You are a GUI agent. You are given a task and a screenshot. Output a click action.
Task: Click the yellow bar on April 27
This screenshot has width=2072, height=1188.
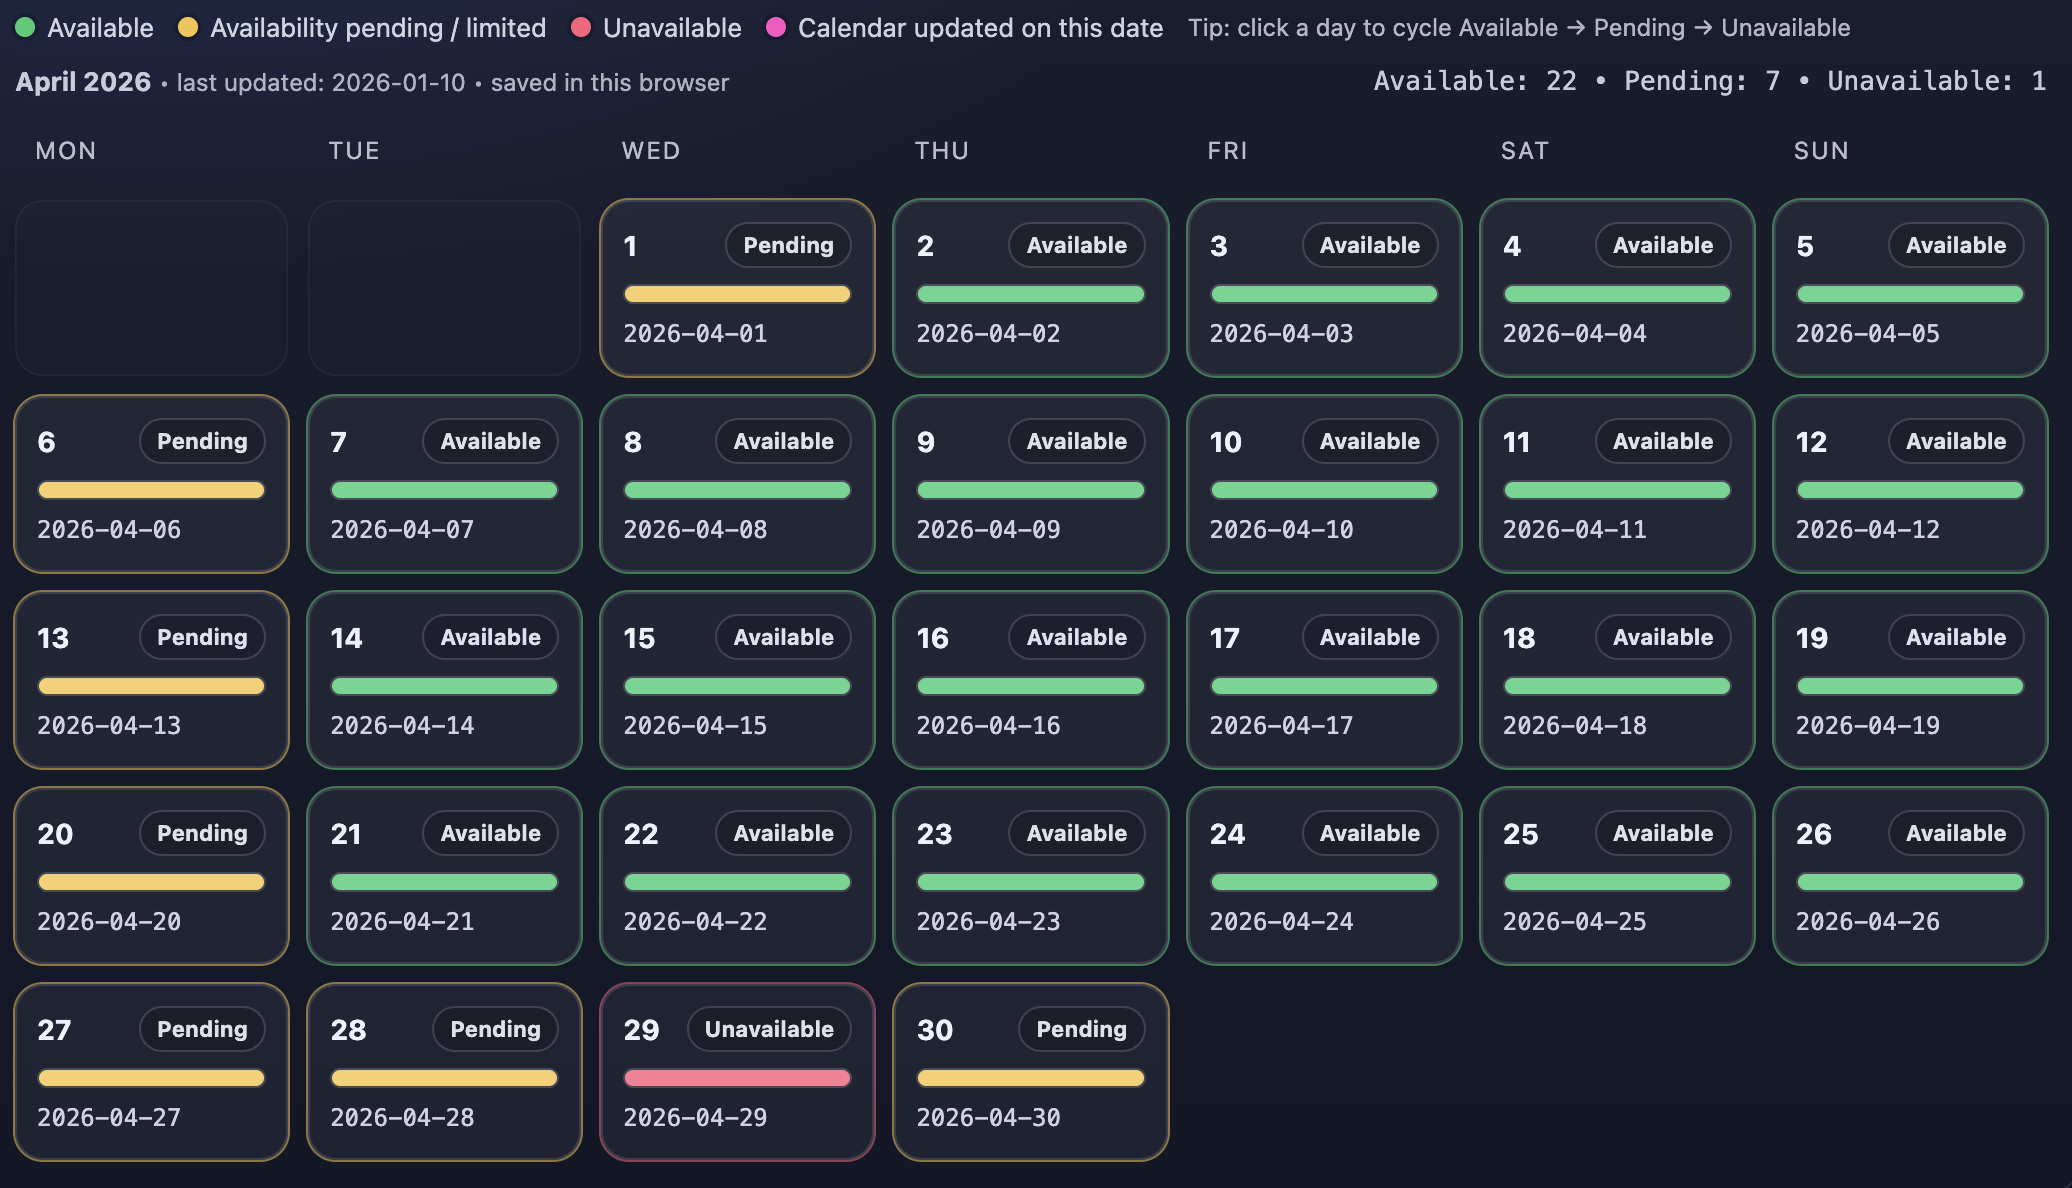[x=151, y=1078]
